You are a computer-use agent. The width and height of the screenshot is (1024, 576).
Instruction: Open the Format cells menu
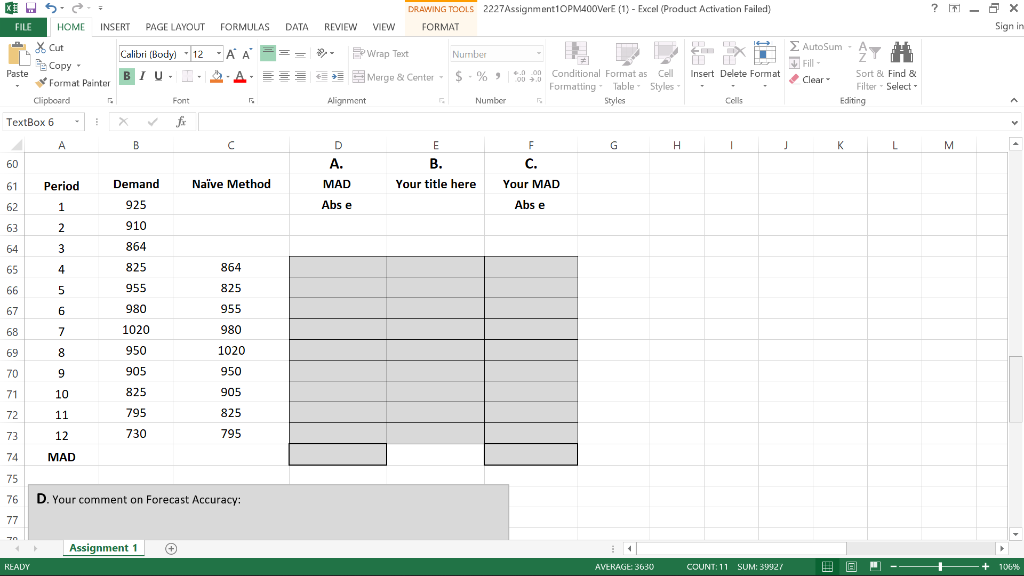coord(765,65)
